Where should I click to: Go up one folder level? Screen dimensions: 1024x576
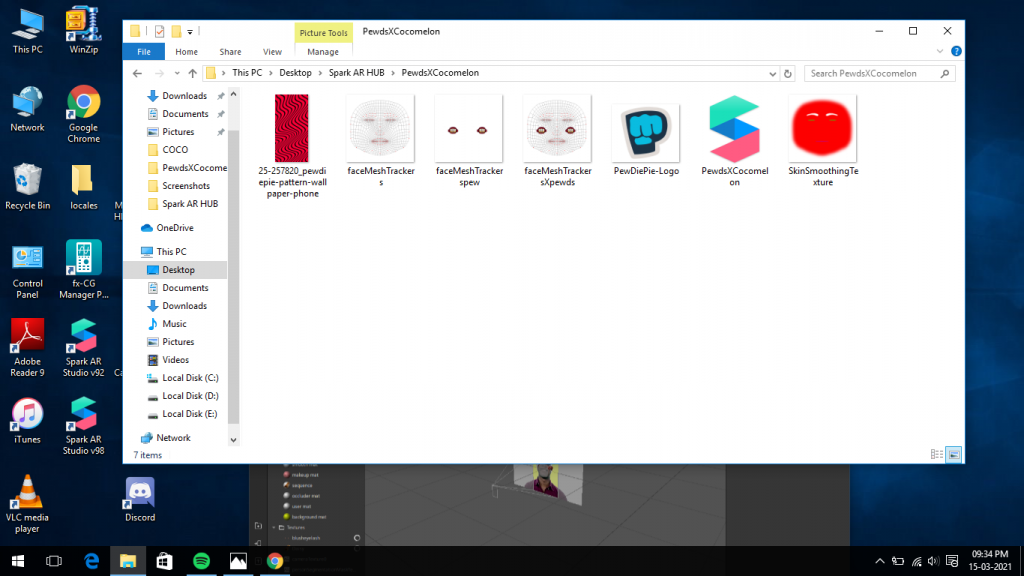192,73
